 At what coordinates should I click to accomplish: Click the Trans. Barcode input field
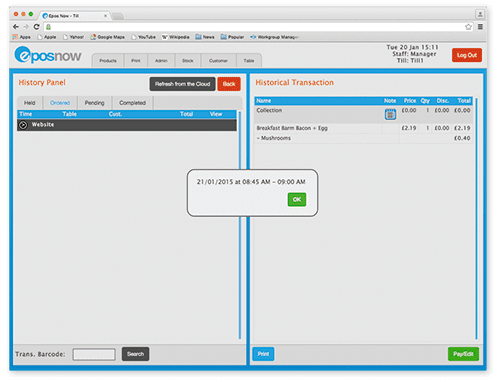tap(94, 354)
